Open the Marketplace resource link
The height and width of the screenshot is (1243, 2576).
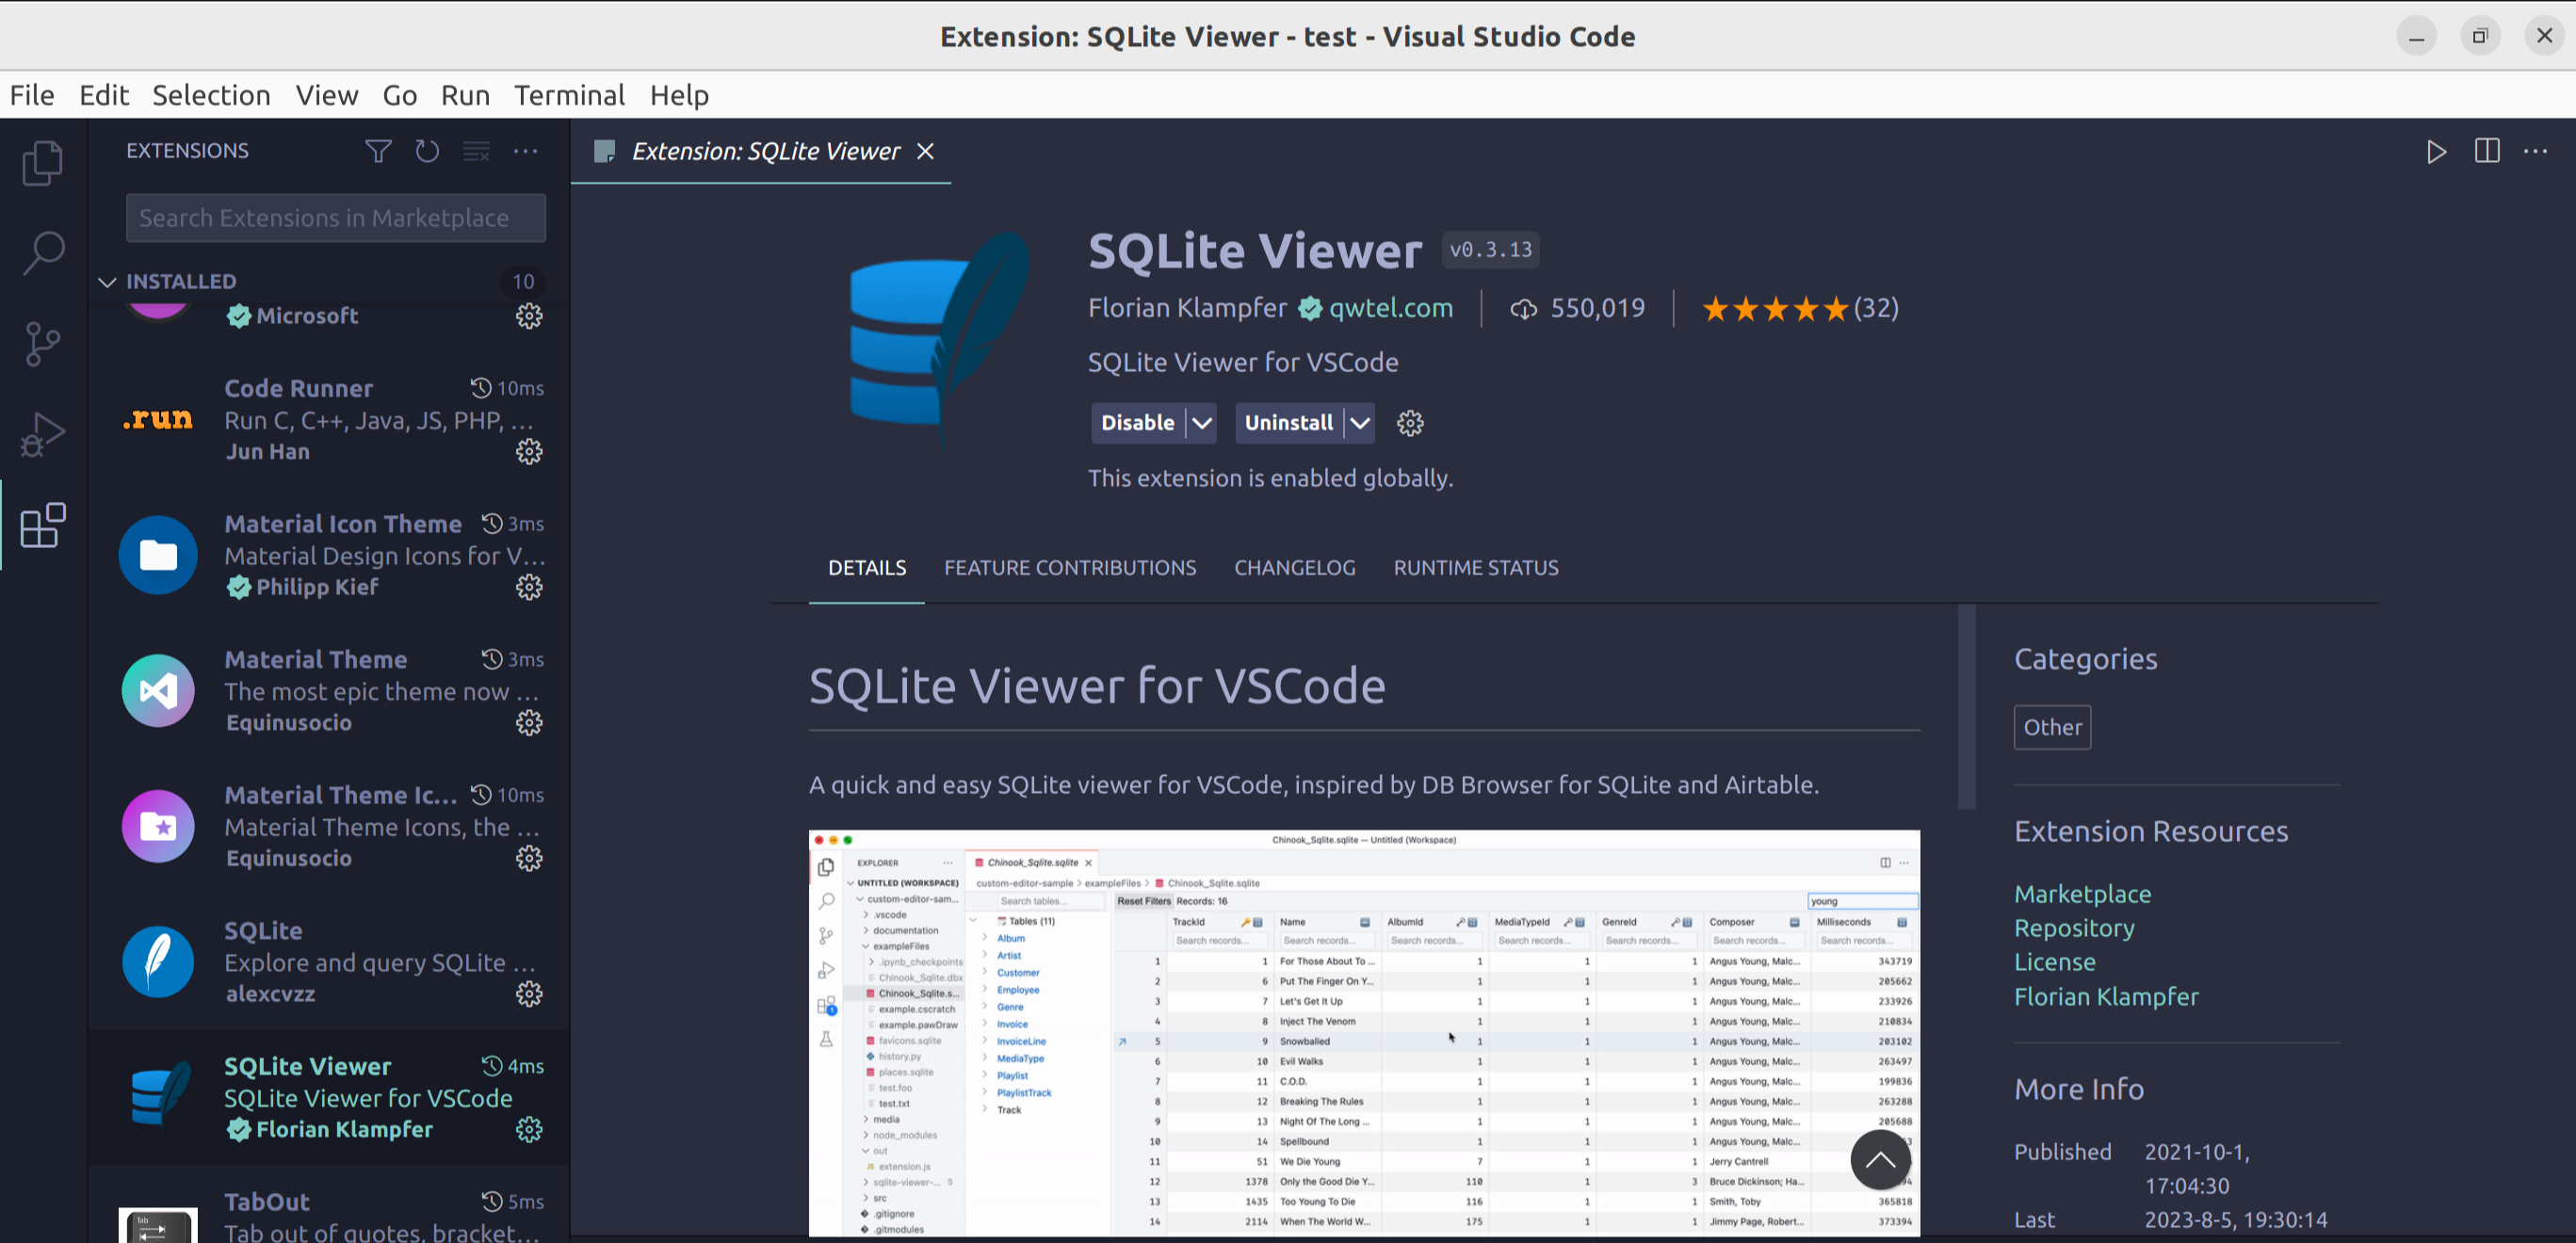point(2082,894)
